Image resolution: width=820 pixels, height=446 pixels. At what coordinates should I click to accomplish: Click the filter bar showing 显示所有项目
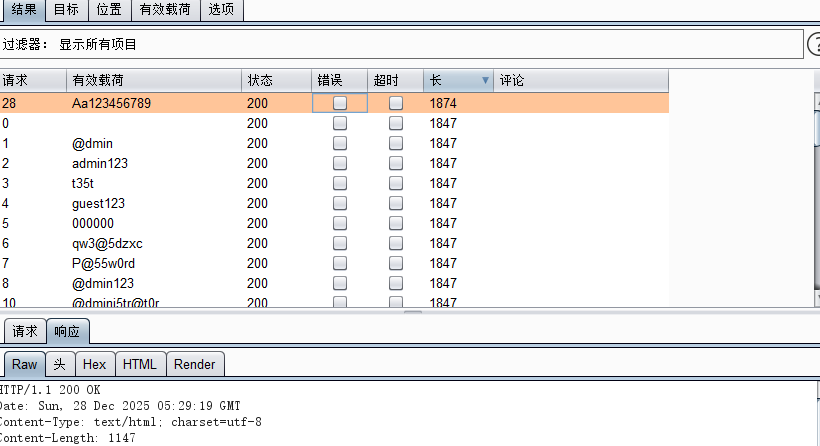pos(400,44)
